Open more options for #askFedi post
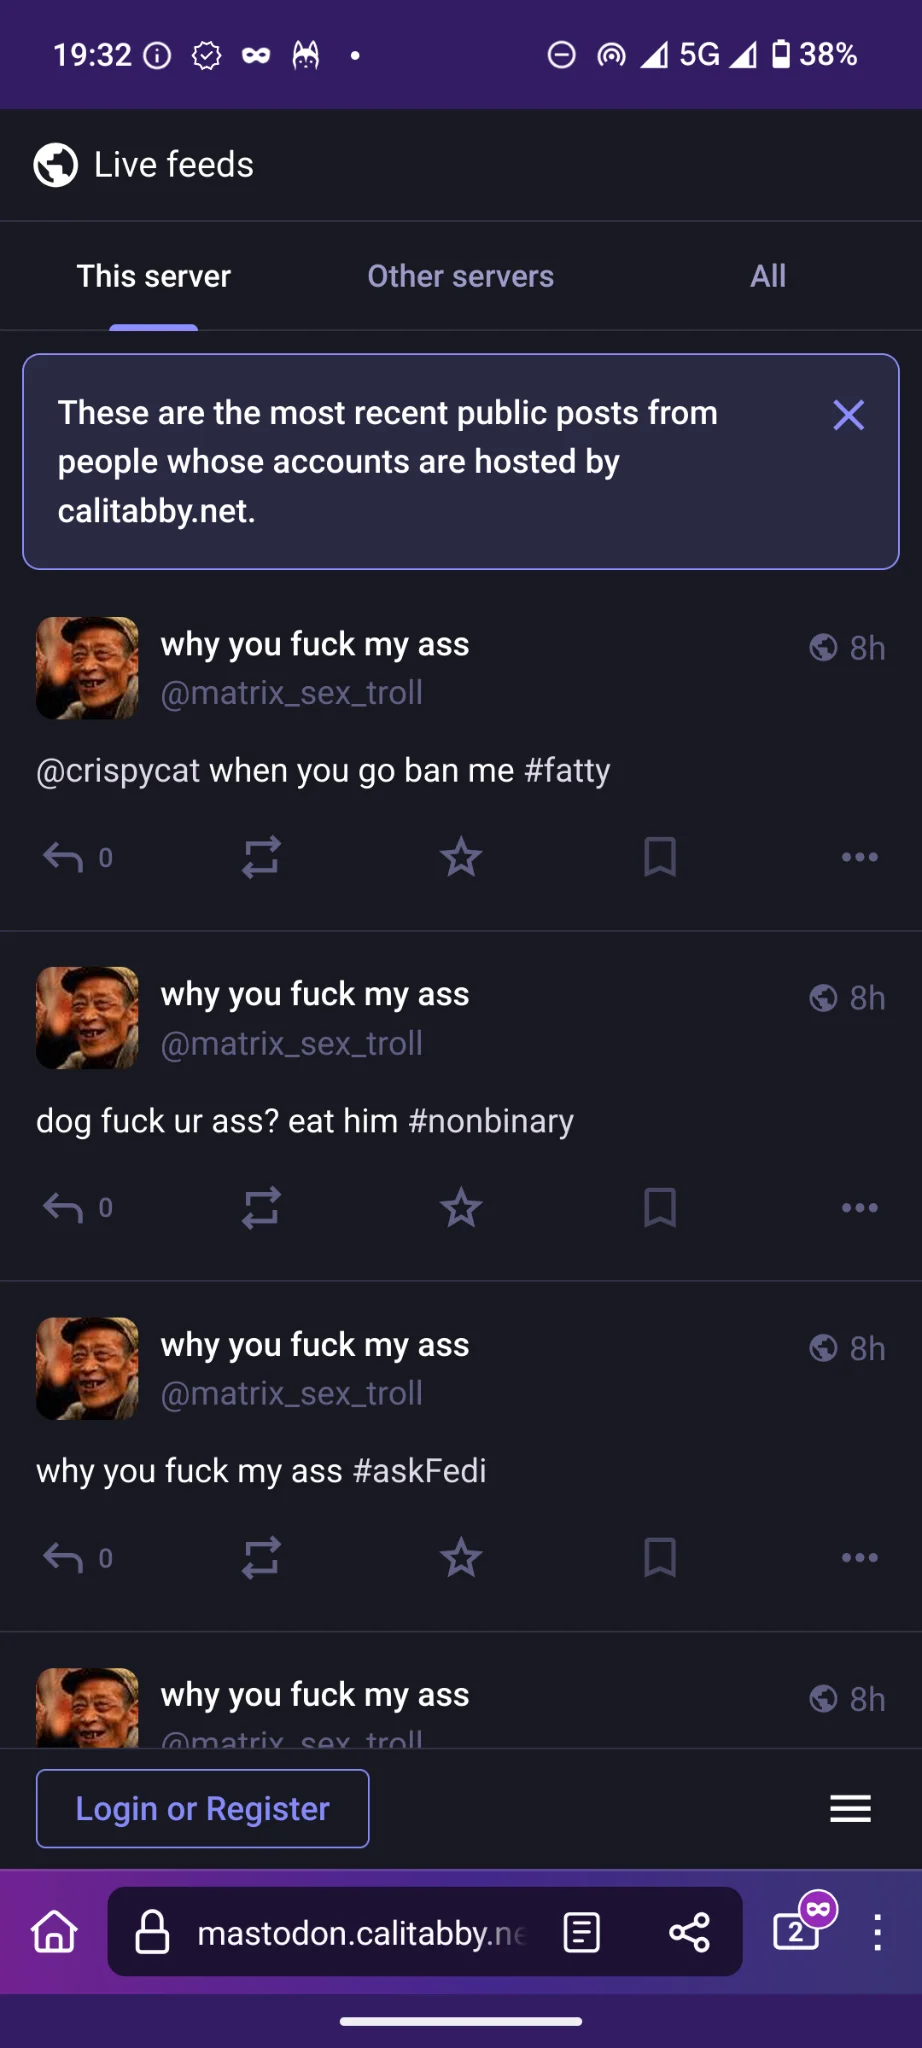 tap(860, 1557)
